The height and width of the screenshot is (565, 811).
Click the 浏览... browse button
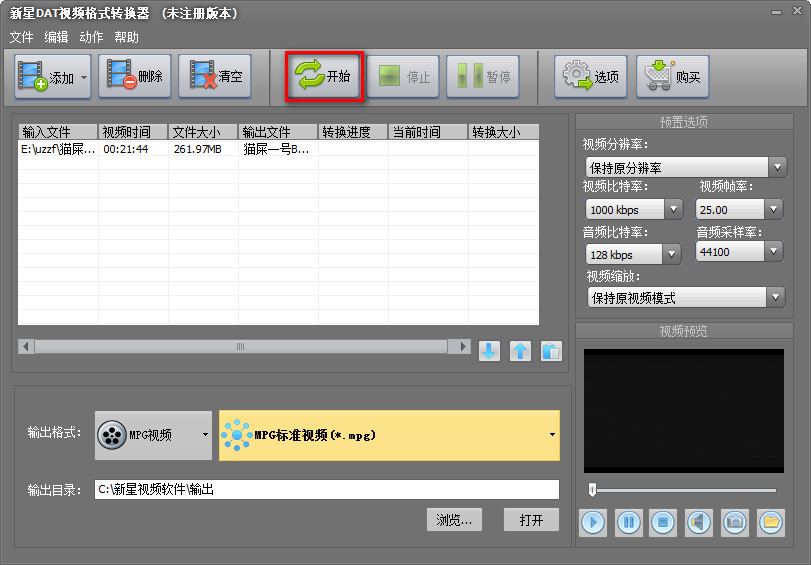pos(454,519)
